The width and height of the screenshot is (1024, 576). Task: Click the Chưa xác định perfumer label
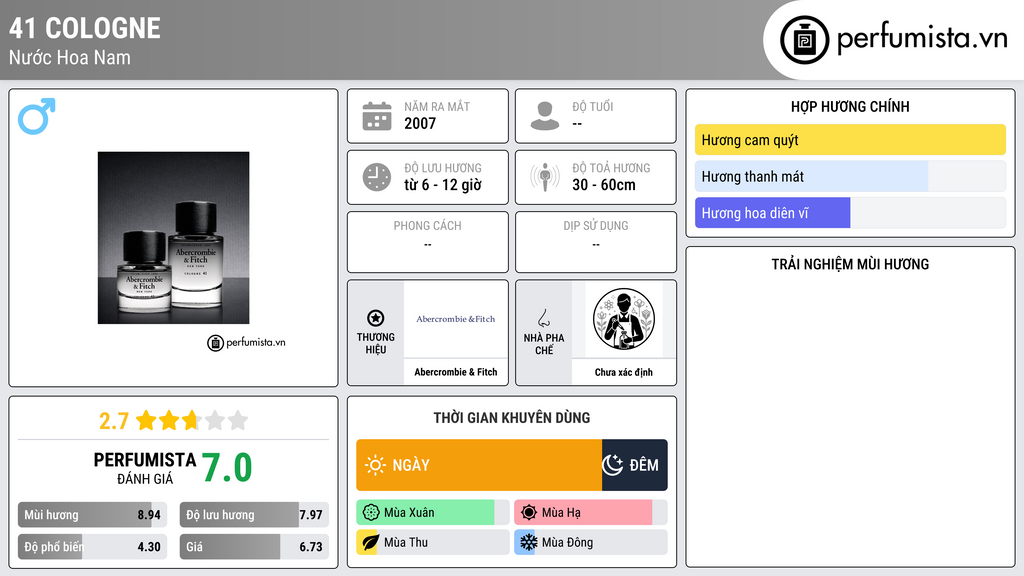(624, 372)
